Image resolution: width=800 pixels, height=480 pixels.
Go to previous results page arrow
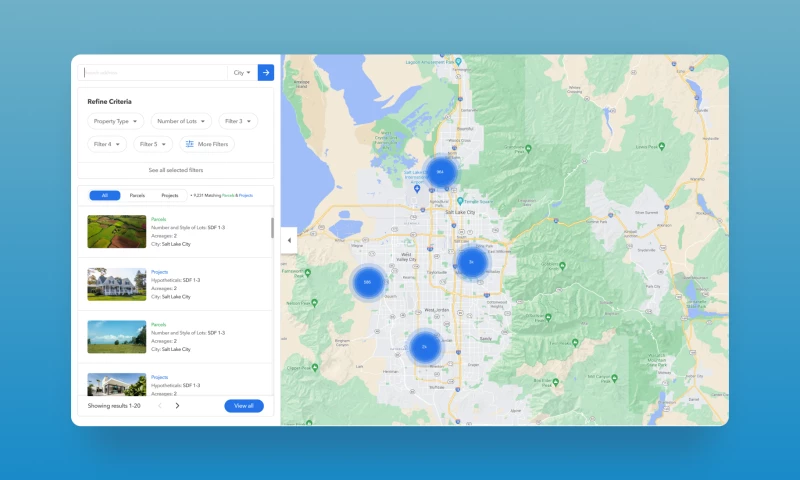point(159,406)
